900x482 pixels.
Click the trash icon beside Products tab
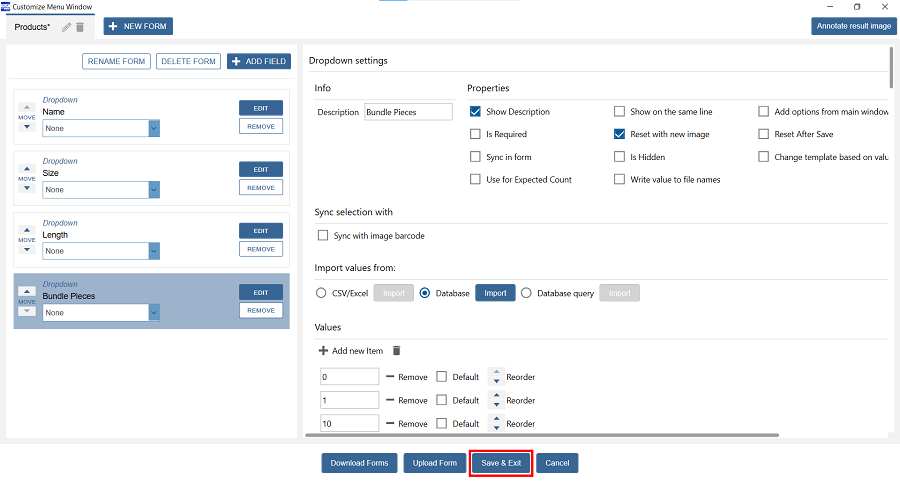[x=80, y=27]
